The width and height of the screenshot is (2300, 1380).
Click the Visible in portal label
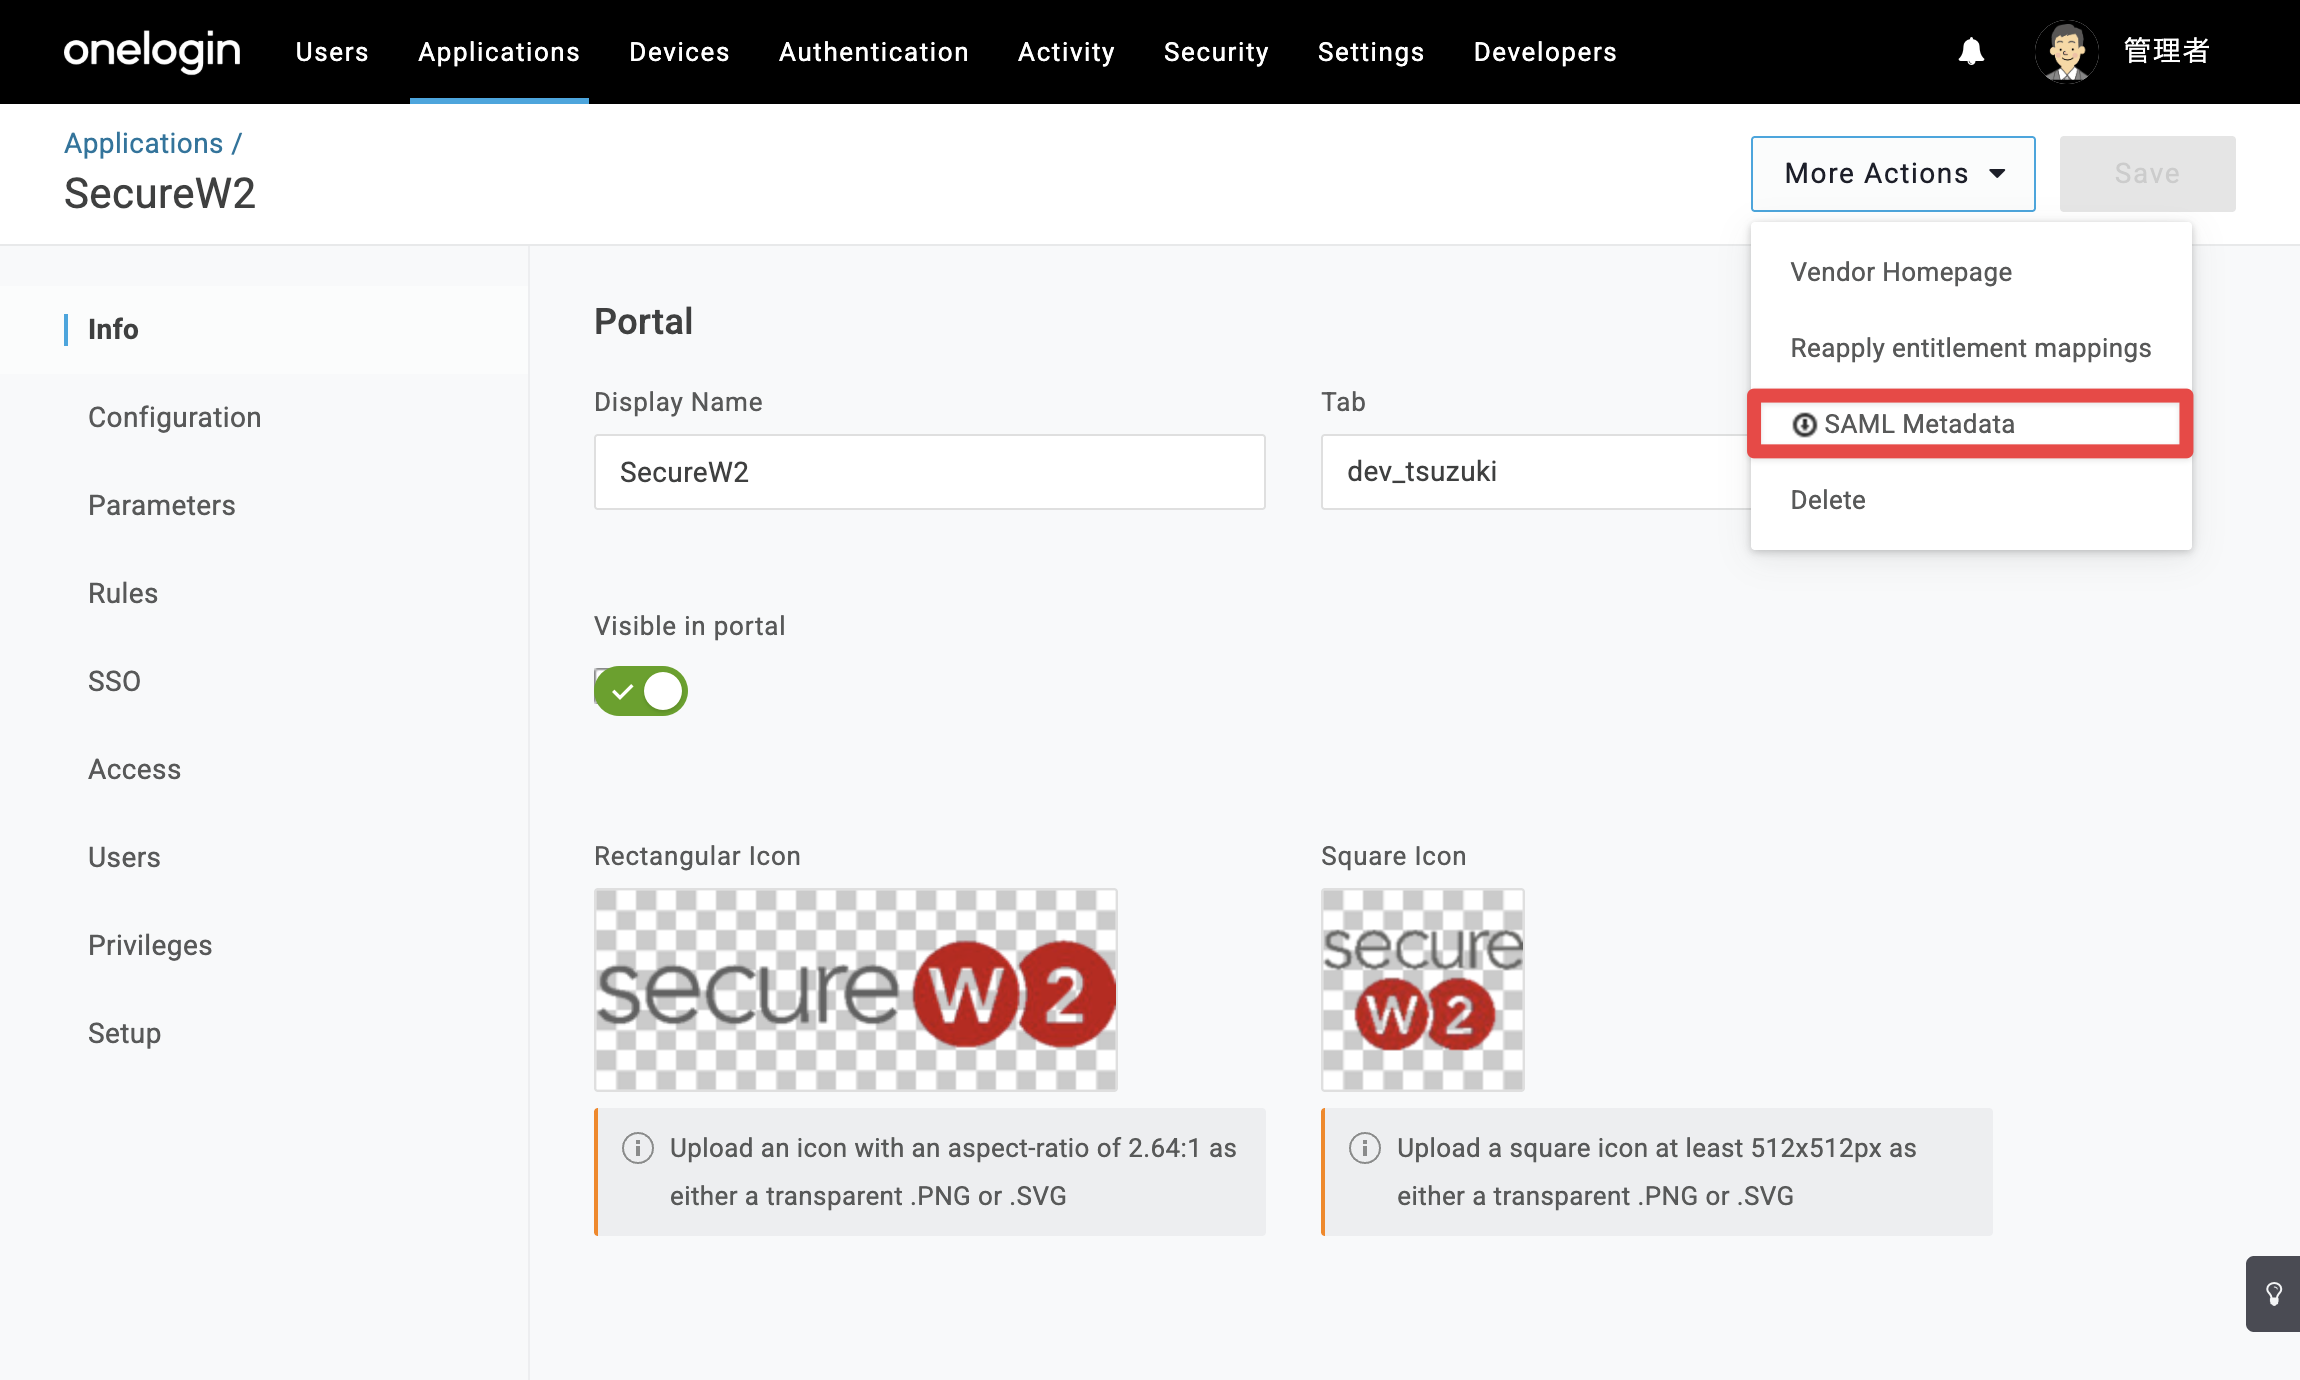click(689, 626)
